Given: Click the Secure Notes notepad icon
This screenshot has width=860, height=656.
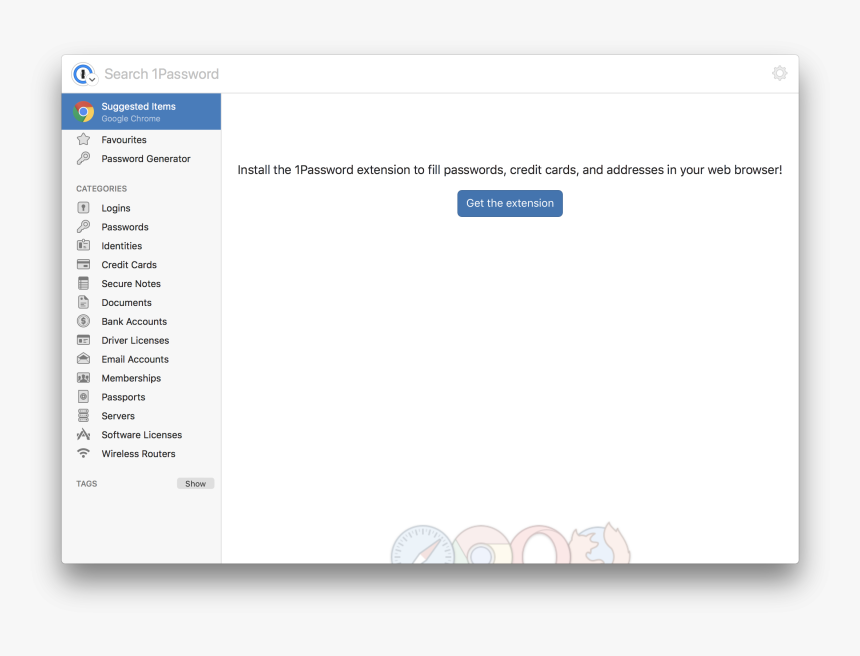Looking at the screenshot, I should coord(85,283).
